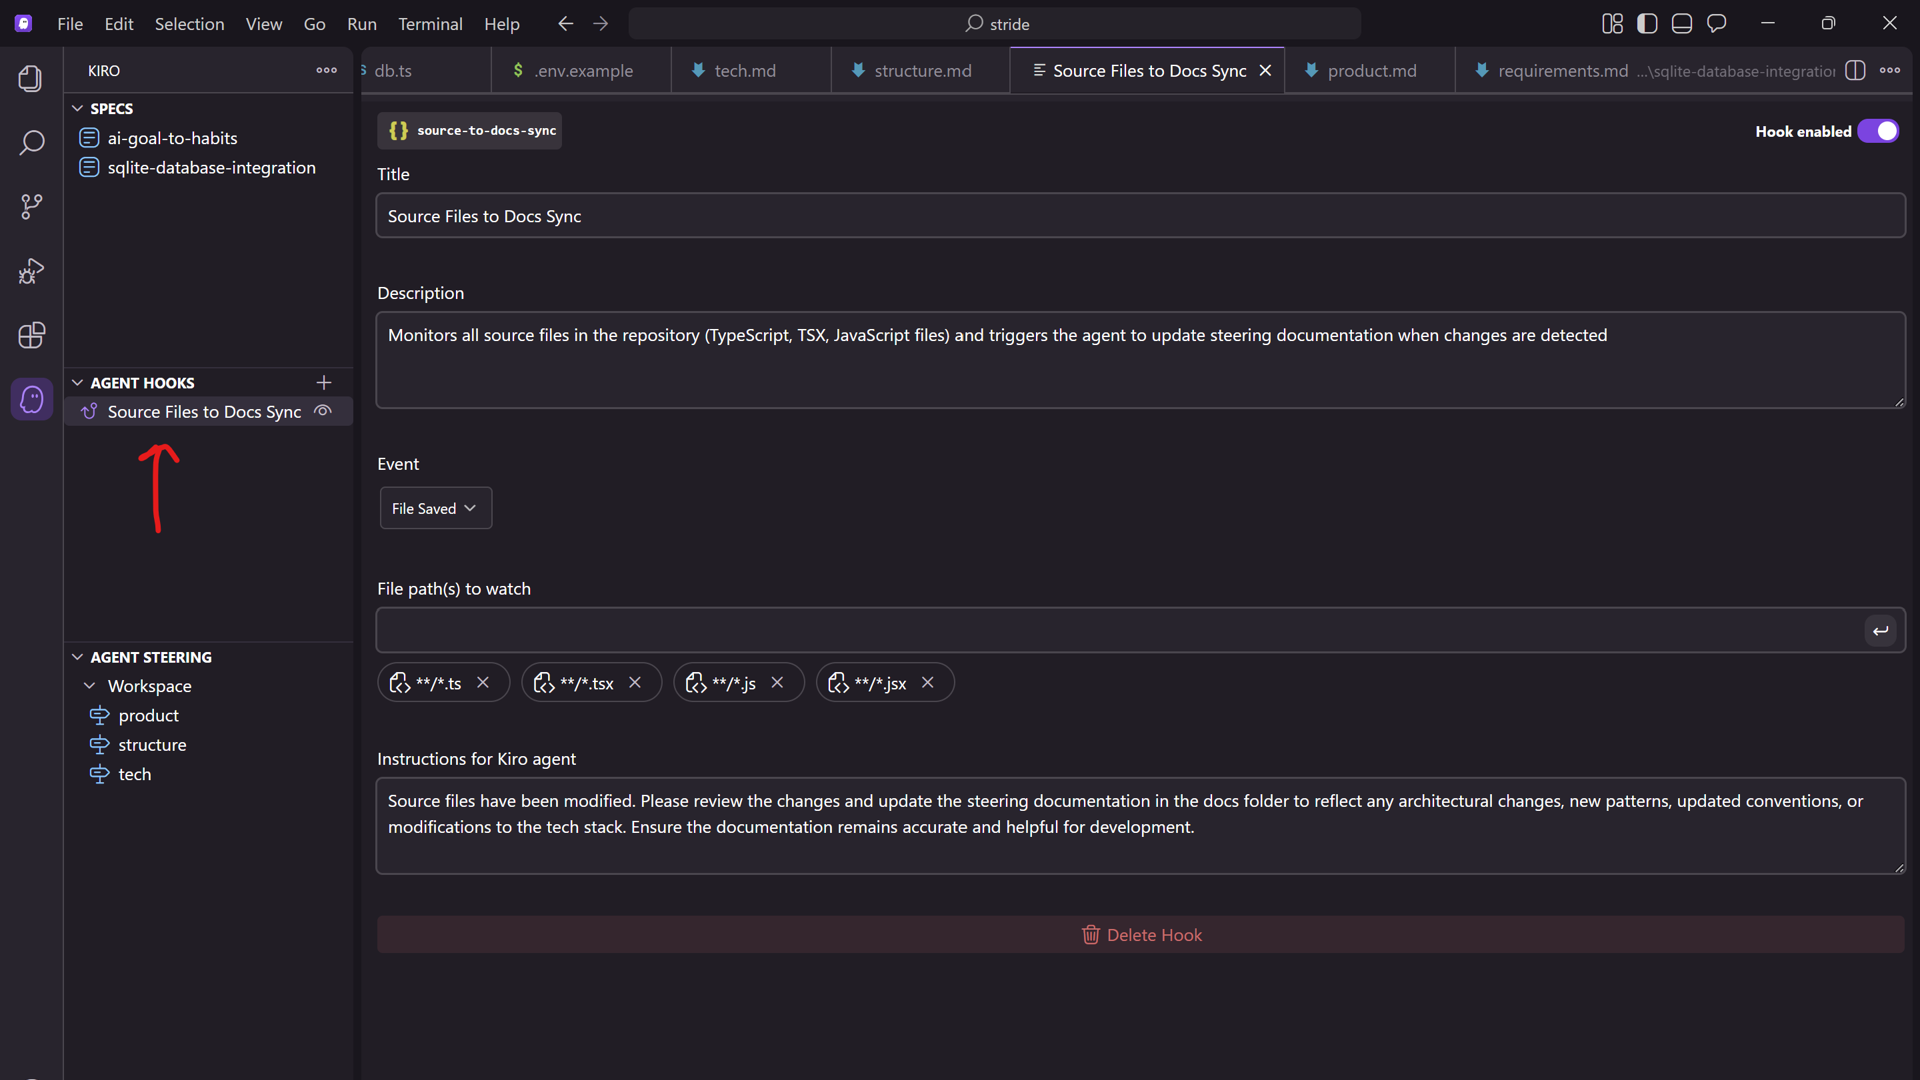Toggle the primary side bar layout icon
1920x1080 pixels.
pyautogui.click(x=1647, y=23)
